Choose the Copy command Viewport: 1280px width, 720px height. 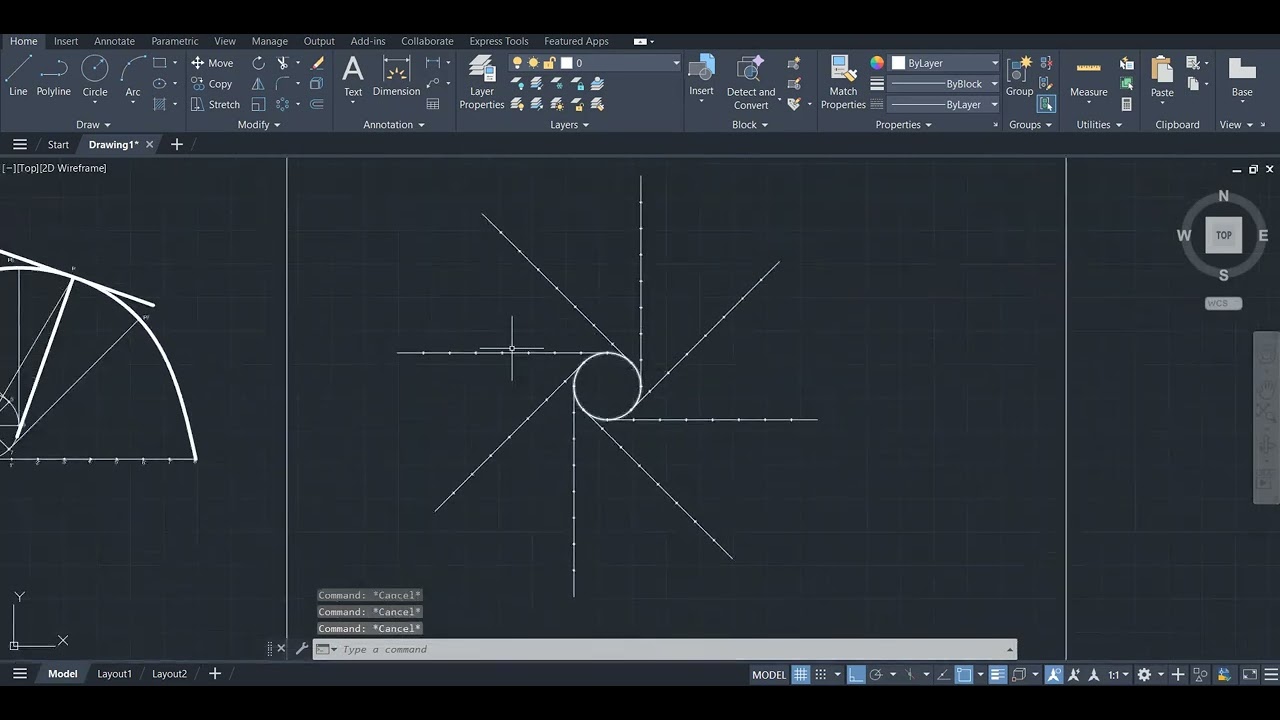(212, 84)
